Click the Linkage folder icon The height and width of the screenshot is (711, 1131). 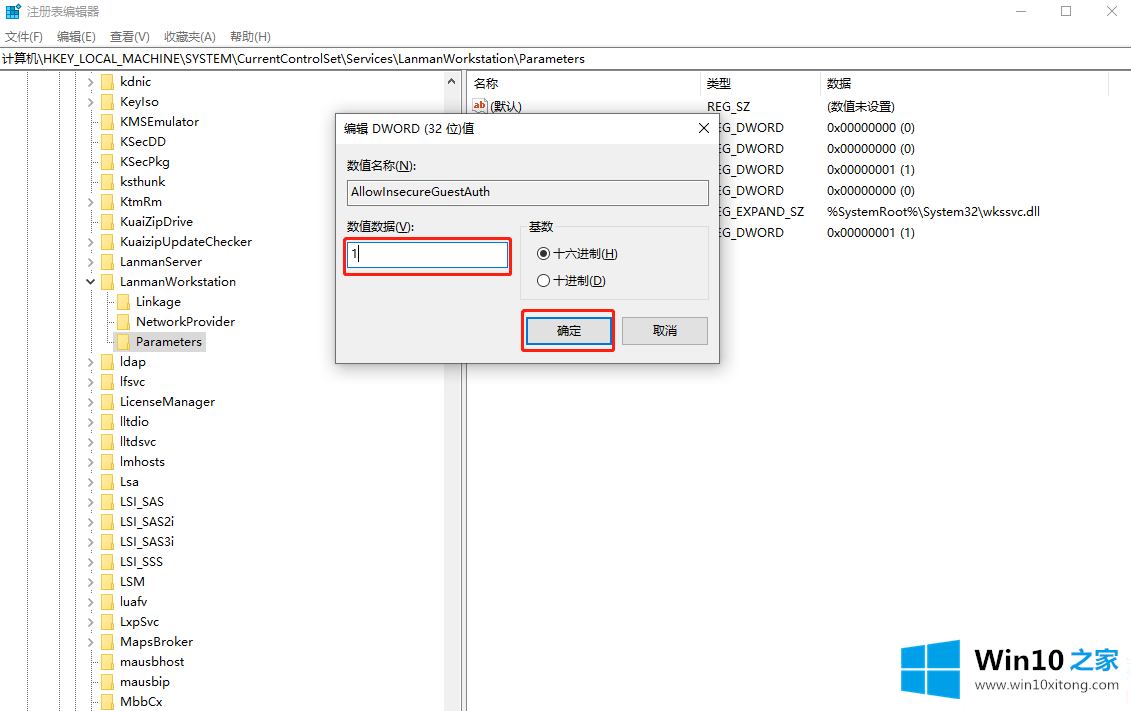[123, 302]
